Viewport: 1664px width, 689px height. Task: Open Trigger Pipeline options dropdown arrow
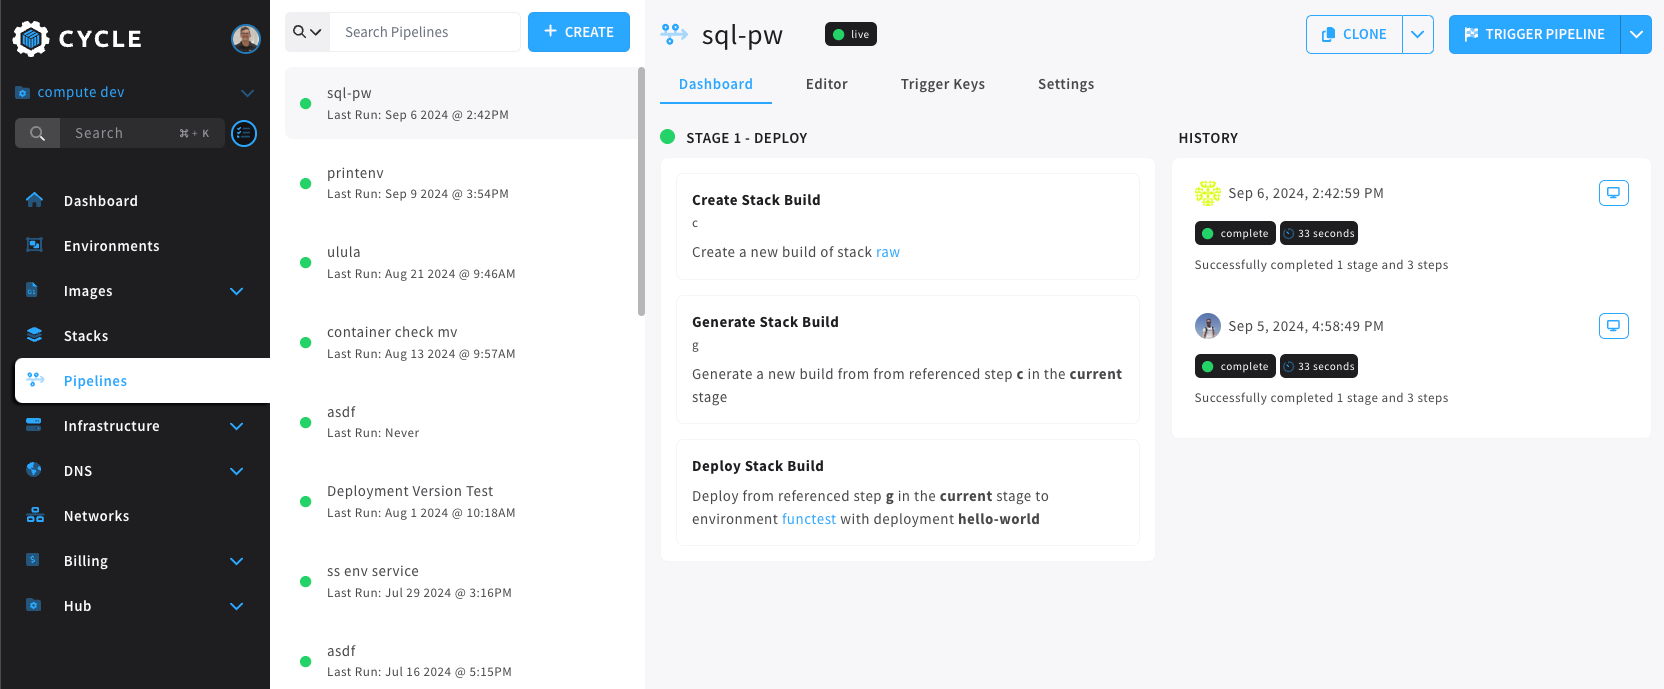coord(1636,34)
